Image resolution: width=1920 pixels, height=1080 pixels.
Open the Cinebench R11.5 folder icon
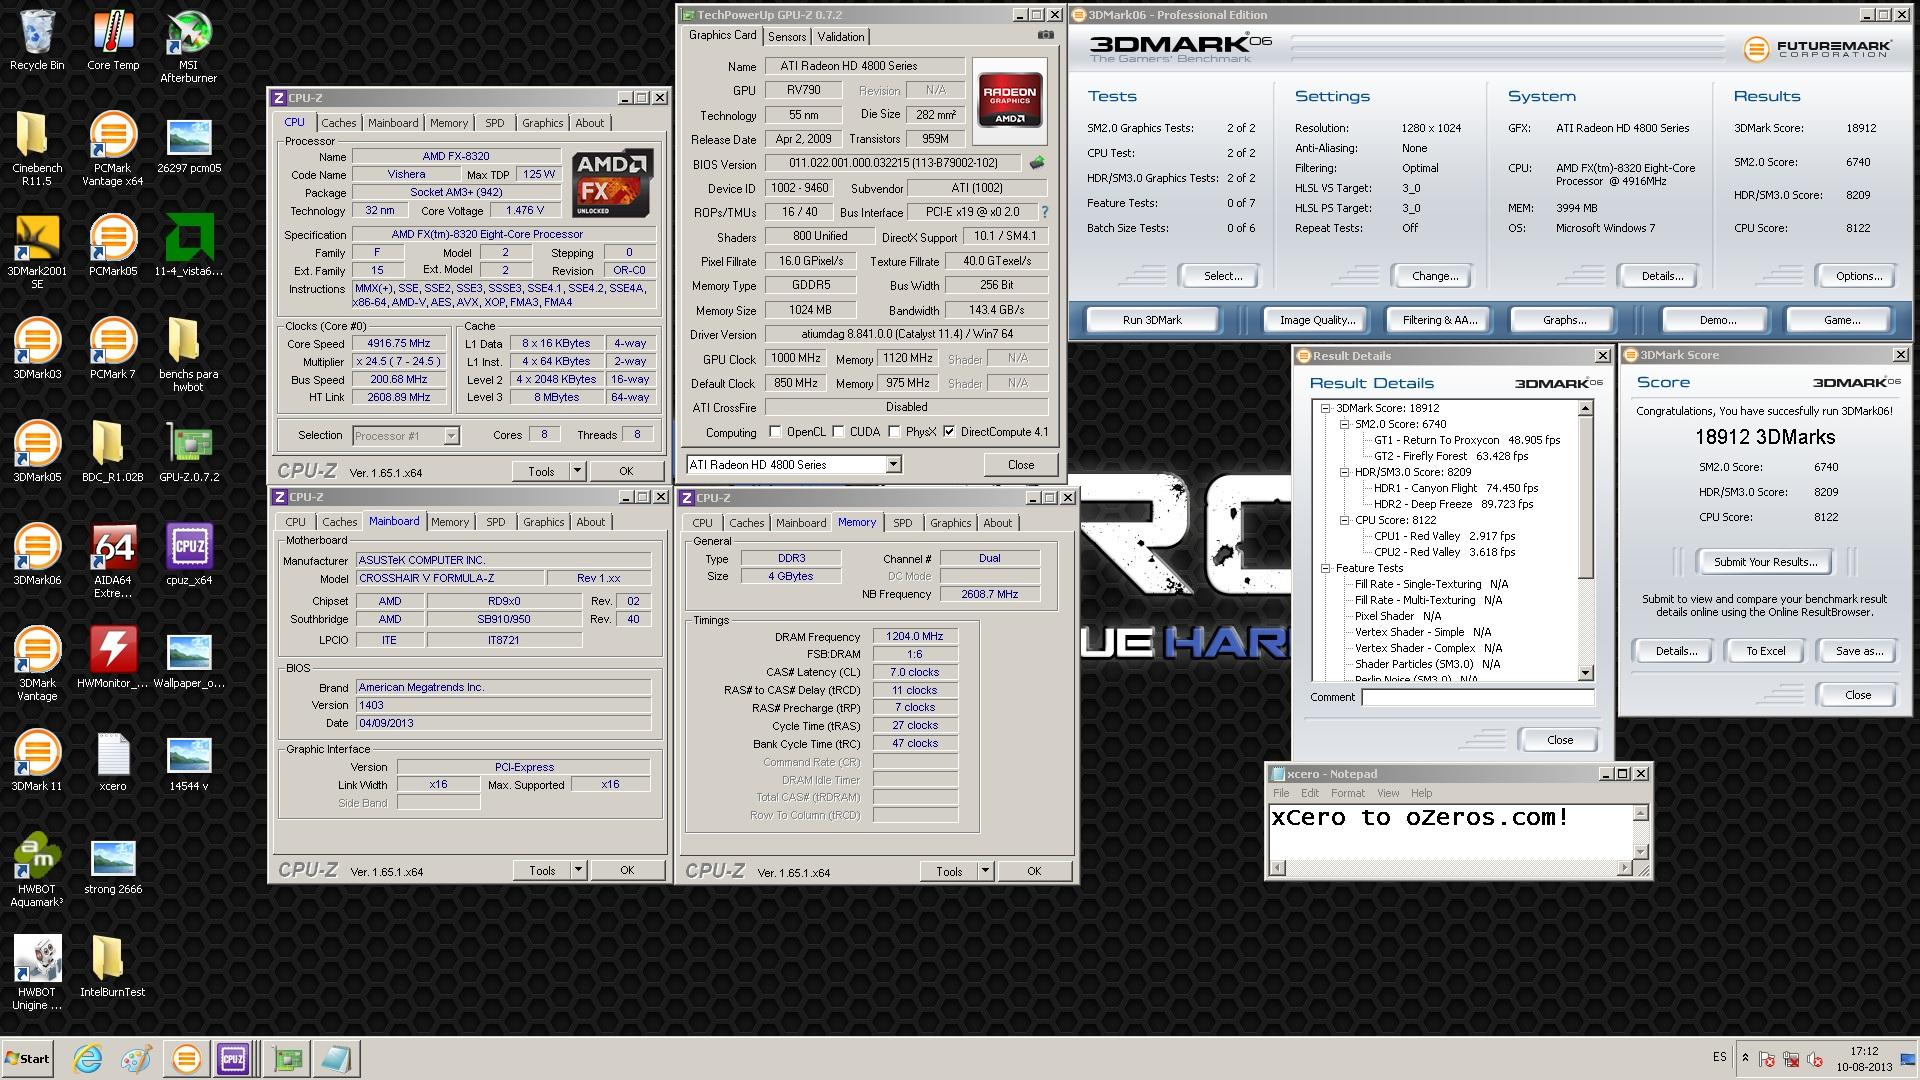pos(37,149)
